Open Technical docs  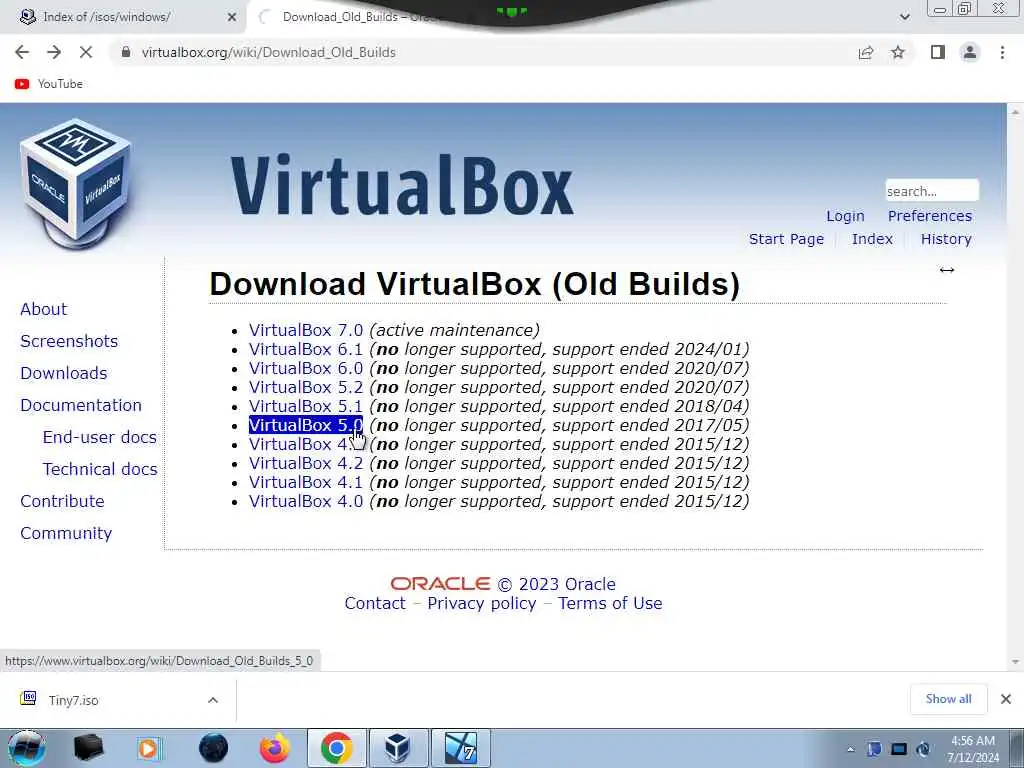tap(100, 469)
